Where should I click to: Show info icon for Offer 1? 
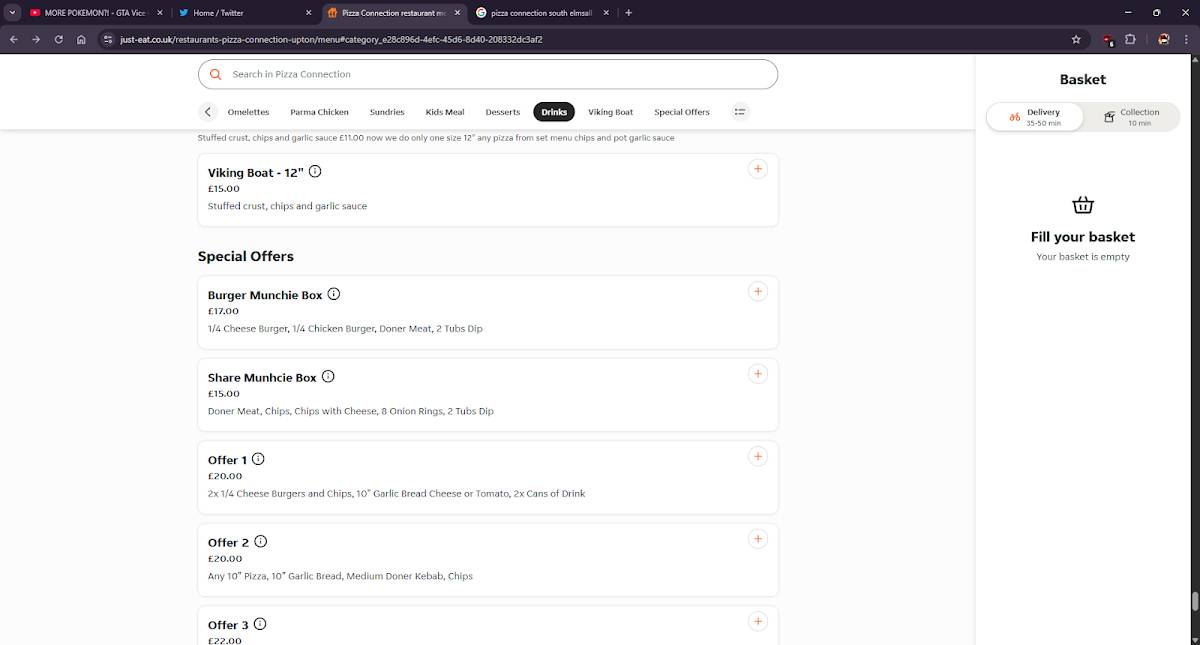tap(258, 459)
